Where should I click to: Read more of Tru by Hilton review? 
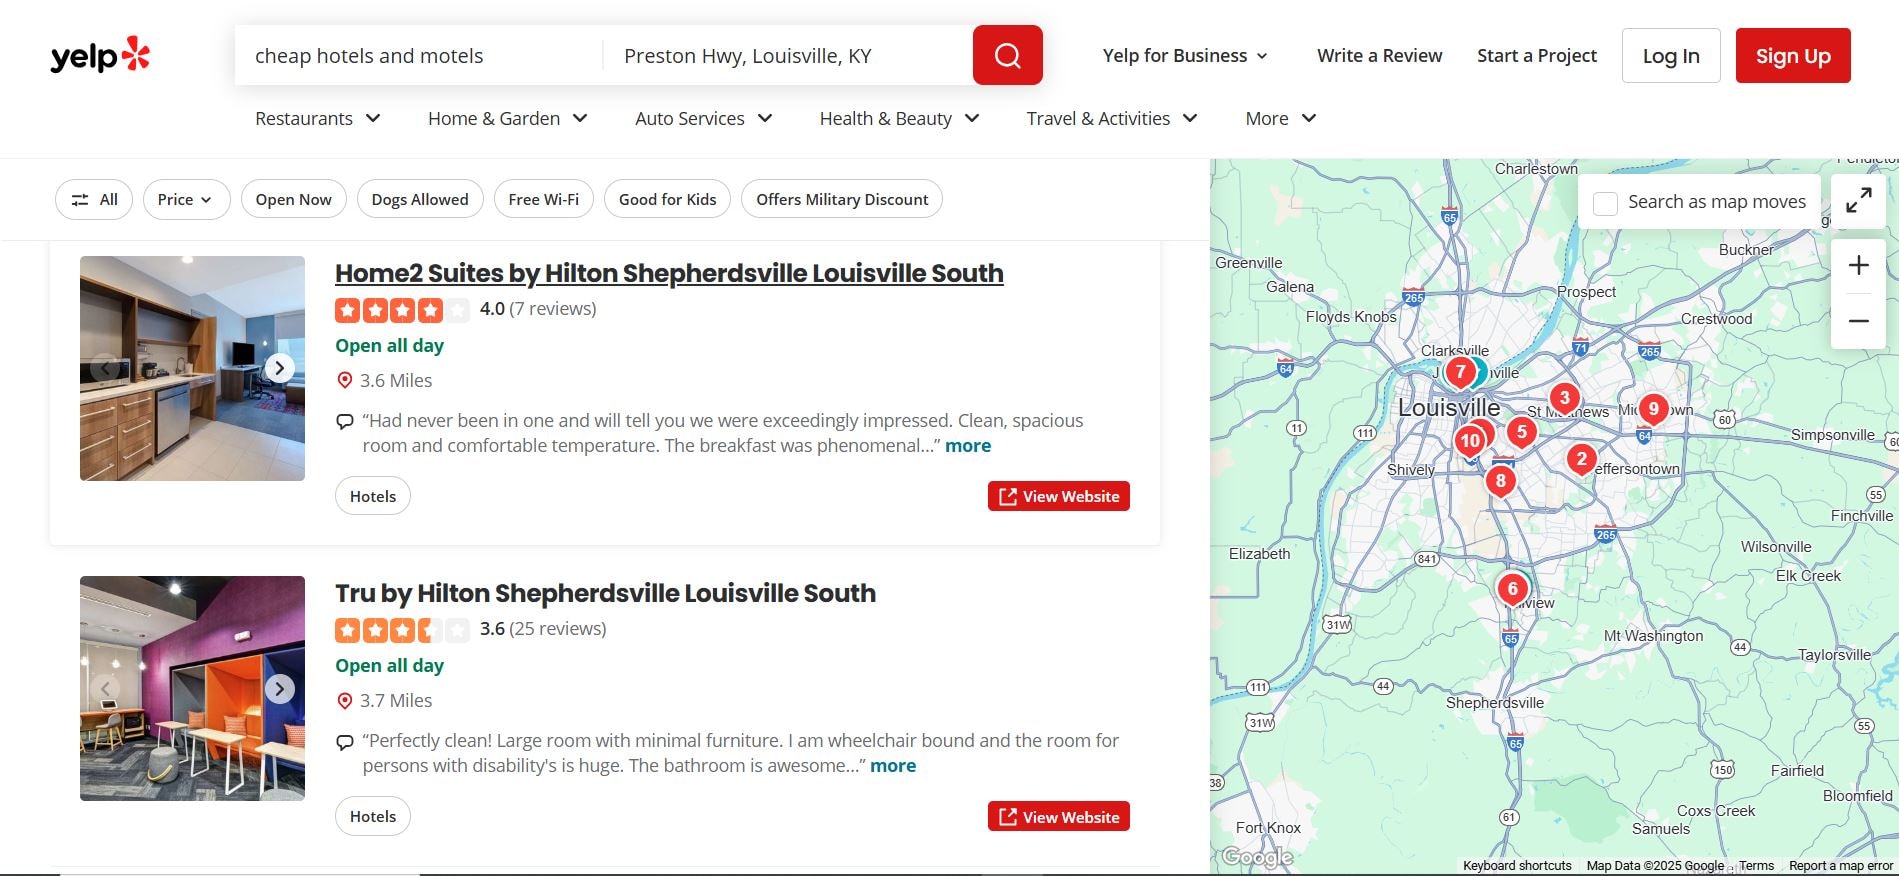coord(893,766)
